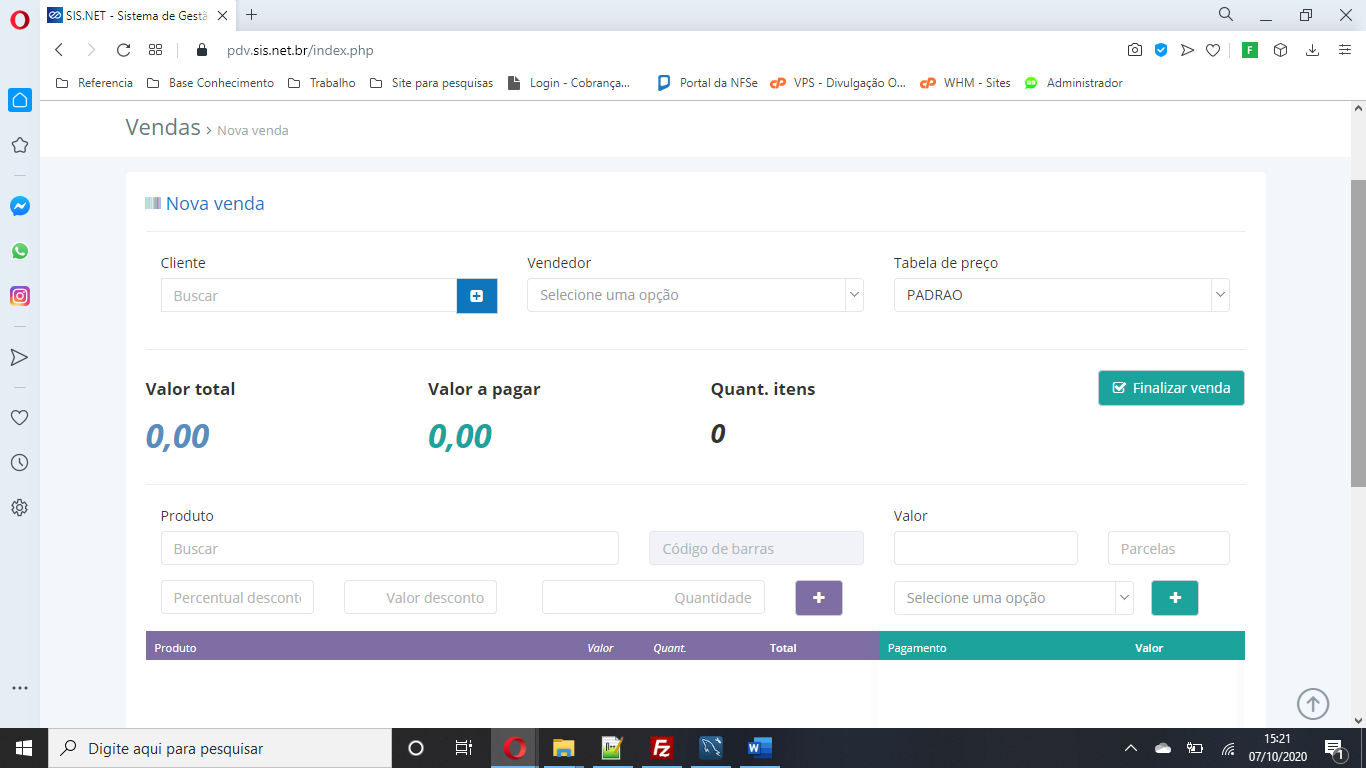This screenshot has height=768, width=1366.
Task: Open the blue shield privacy badge
Action: coord(1161,50)
